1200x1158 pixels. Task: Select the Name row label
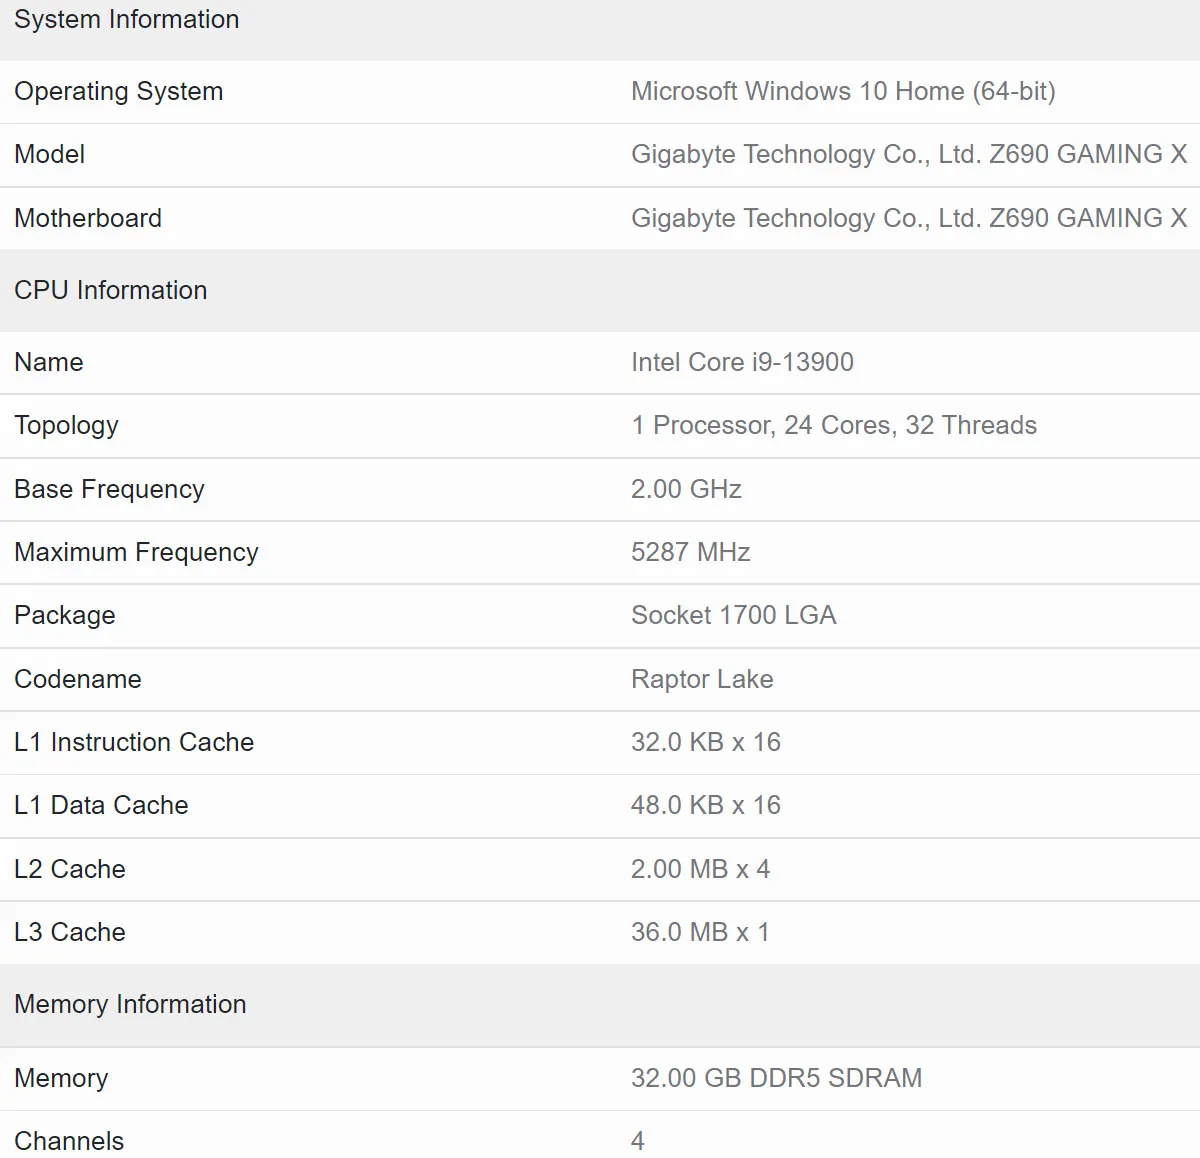coord(49,362)
